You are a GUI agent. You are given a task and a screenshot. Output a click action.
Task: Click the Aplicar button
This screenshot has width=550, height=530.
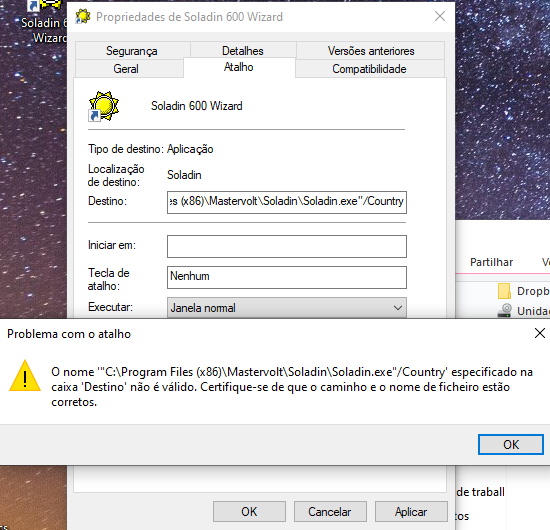coord(411,511)
